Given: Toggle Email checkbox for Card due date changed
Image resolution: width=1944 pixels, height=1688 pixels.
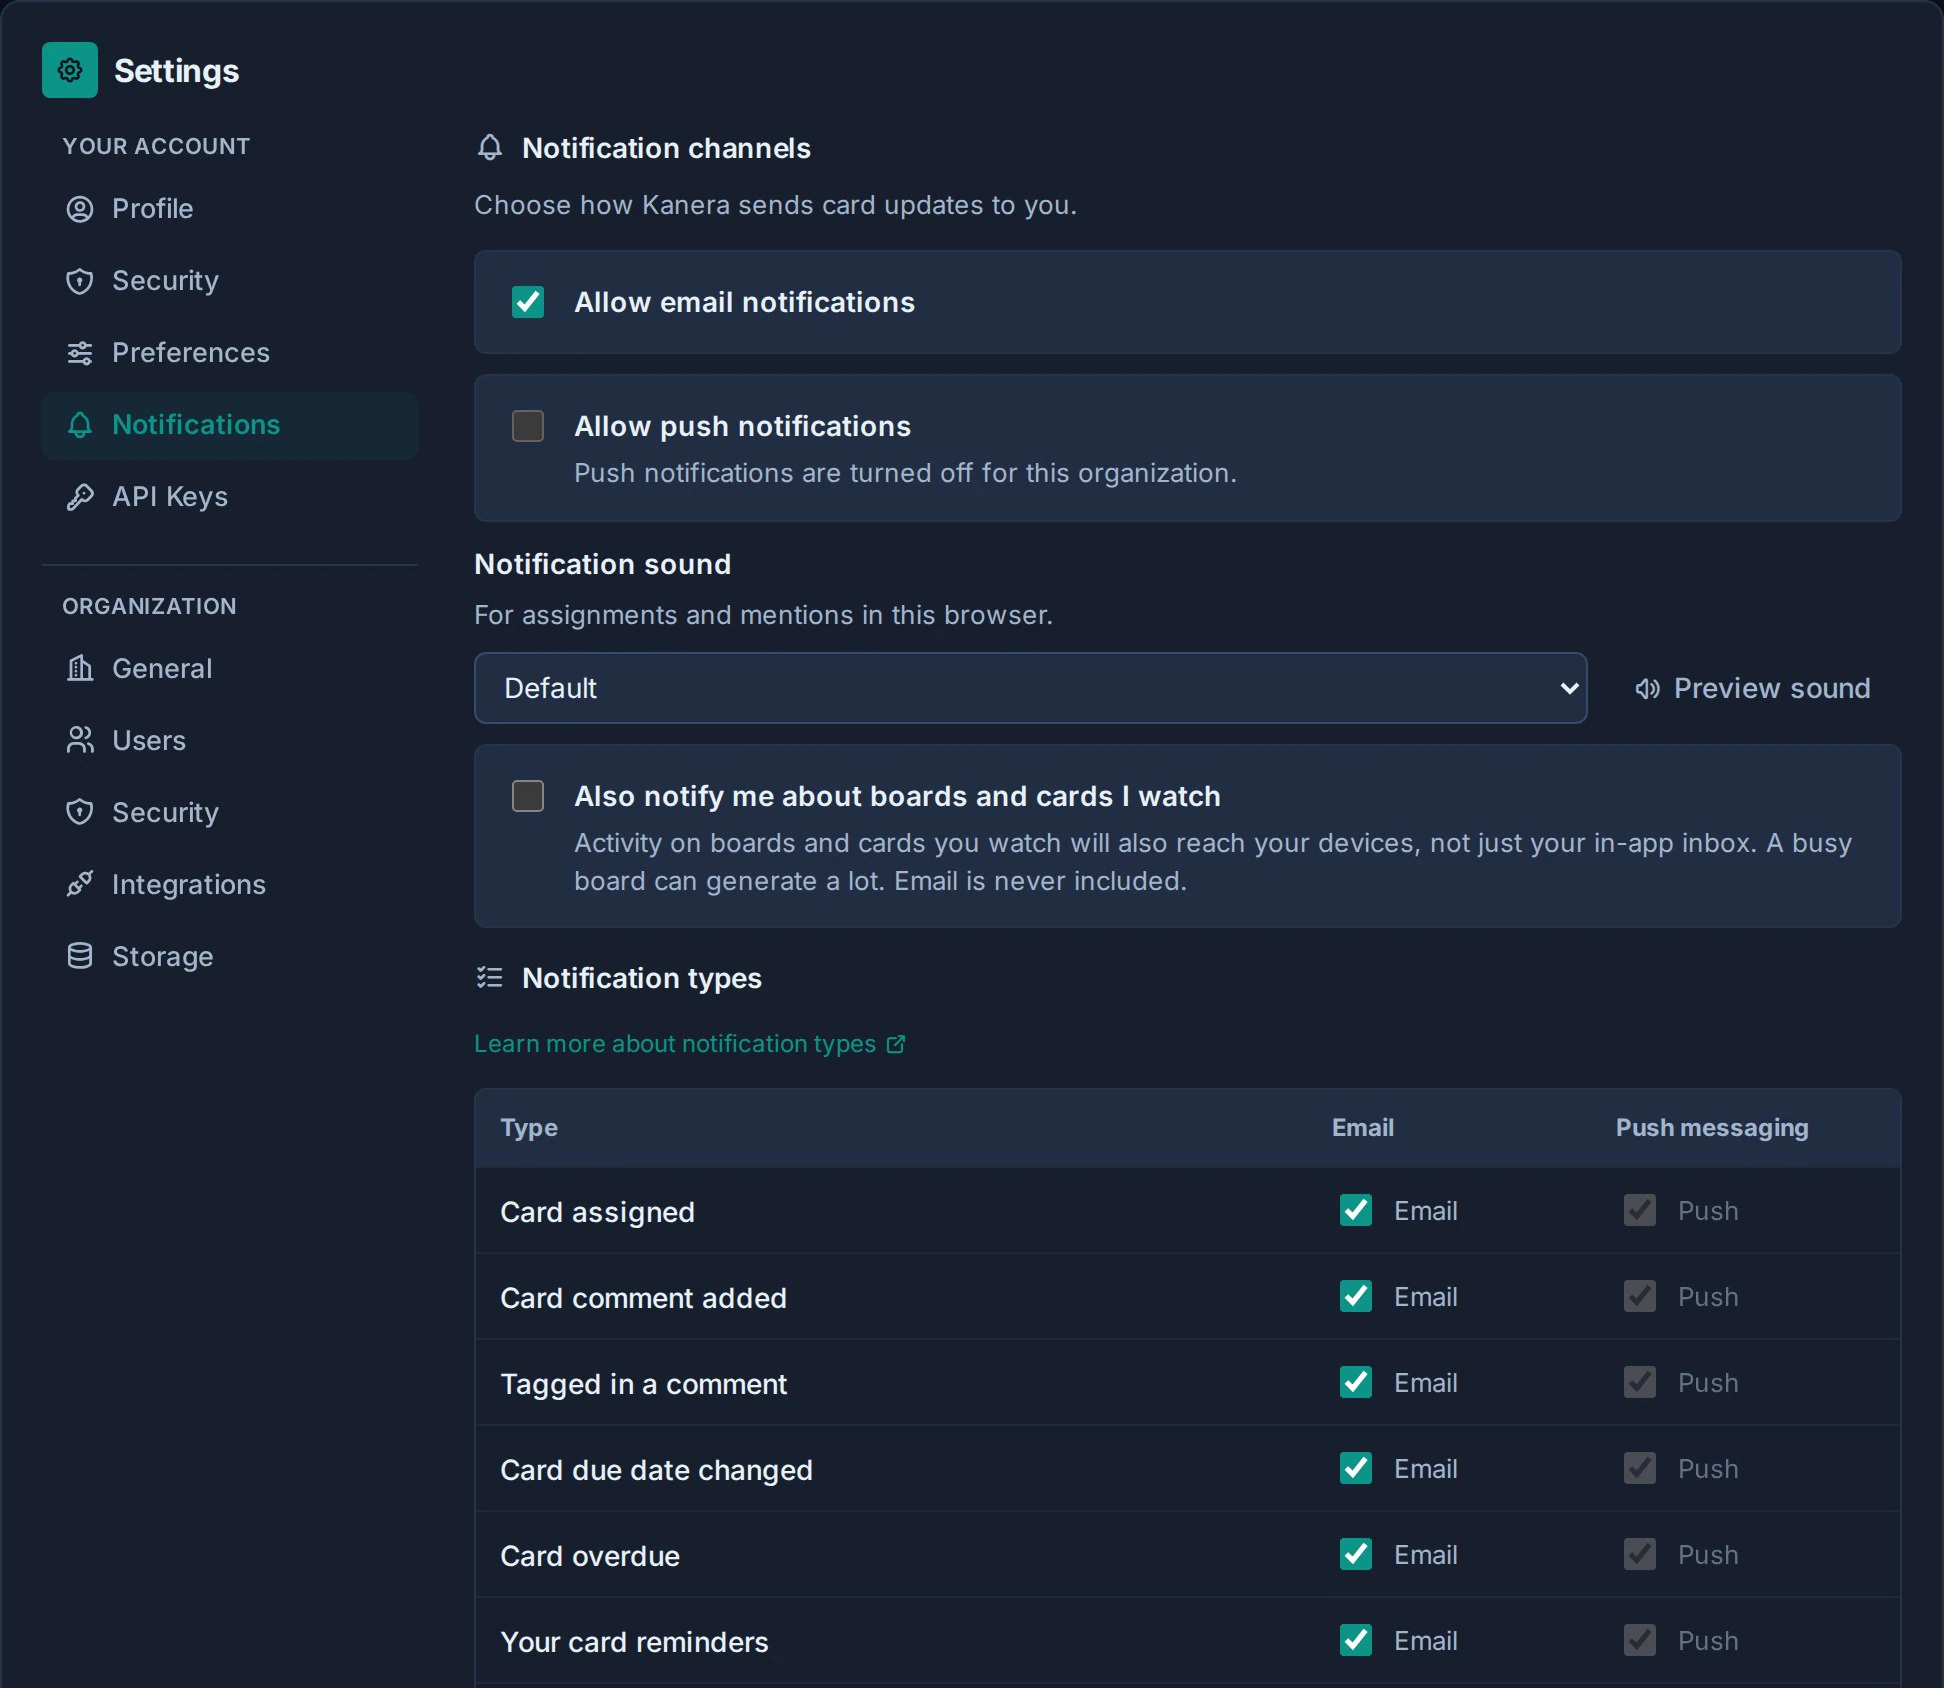Looking at the screenshot, I should [x=1356, y=1468].
